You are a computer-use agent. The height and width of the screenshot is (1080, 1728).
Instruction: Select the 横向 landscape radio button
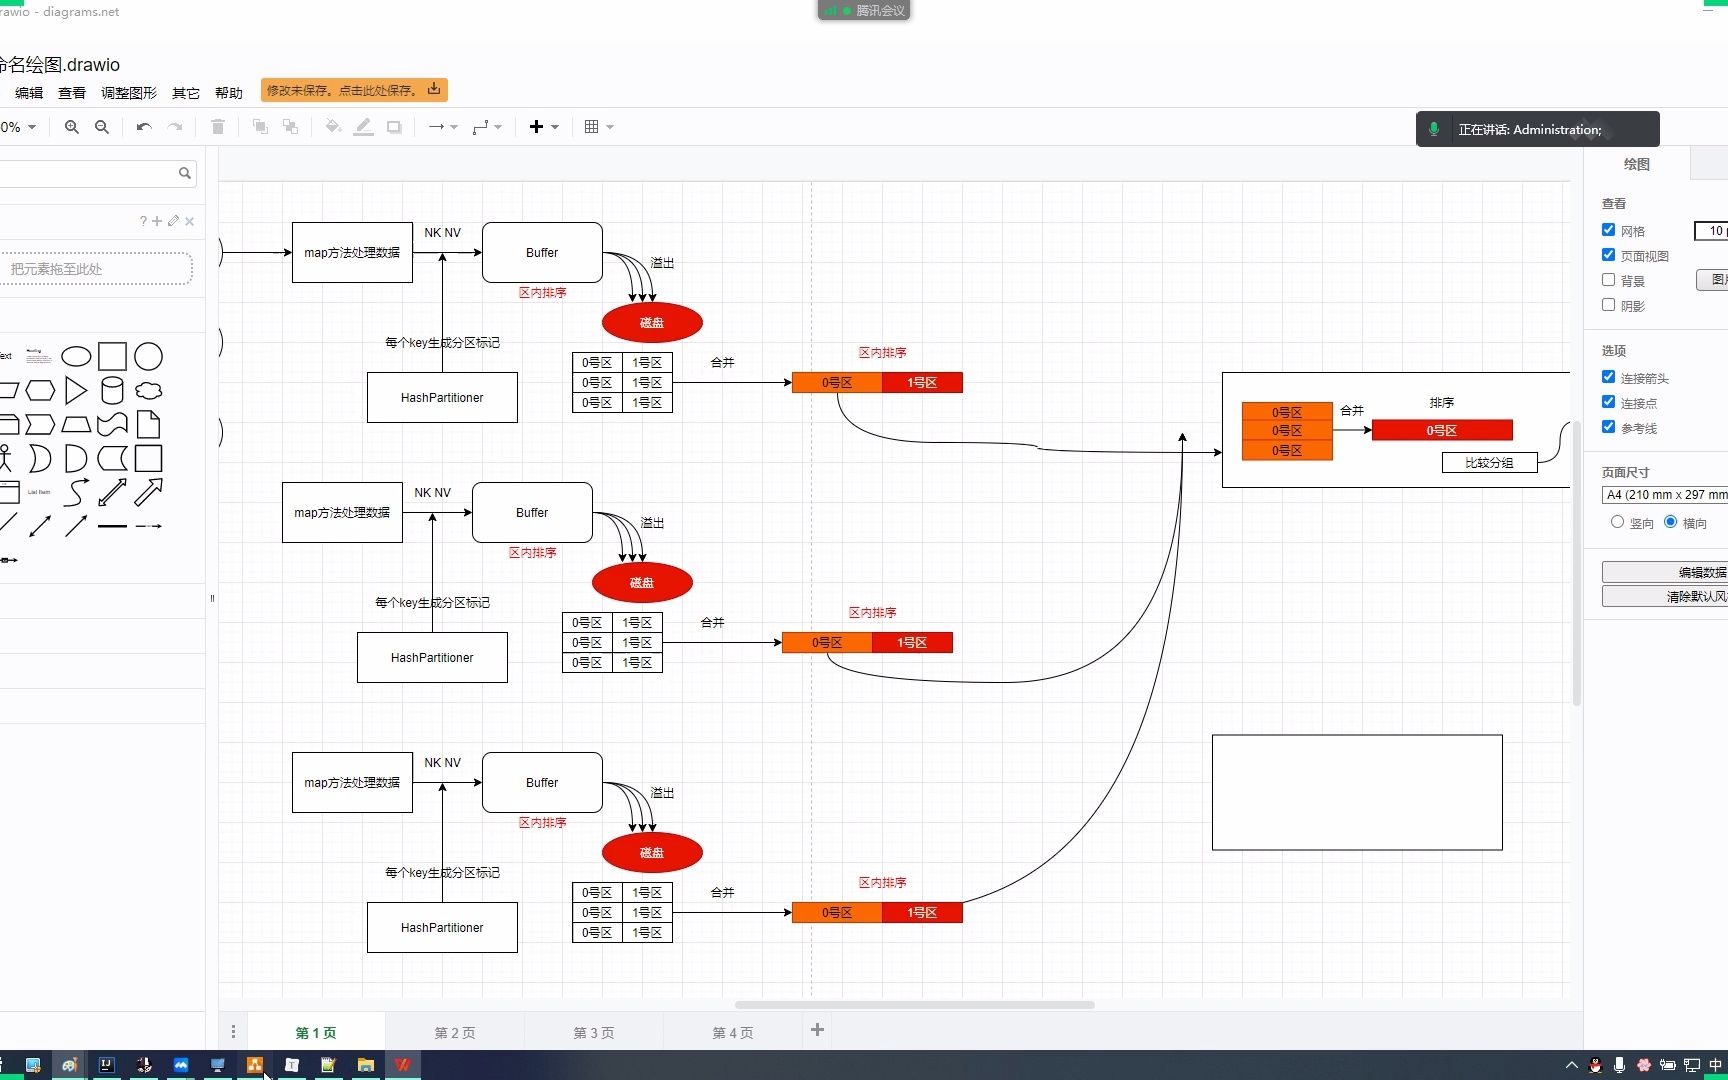1670,522
